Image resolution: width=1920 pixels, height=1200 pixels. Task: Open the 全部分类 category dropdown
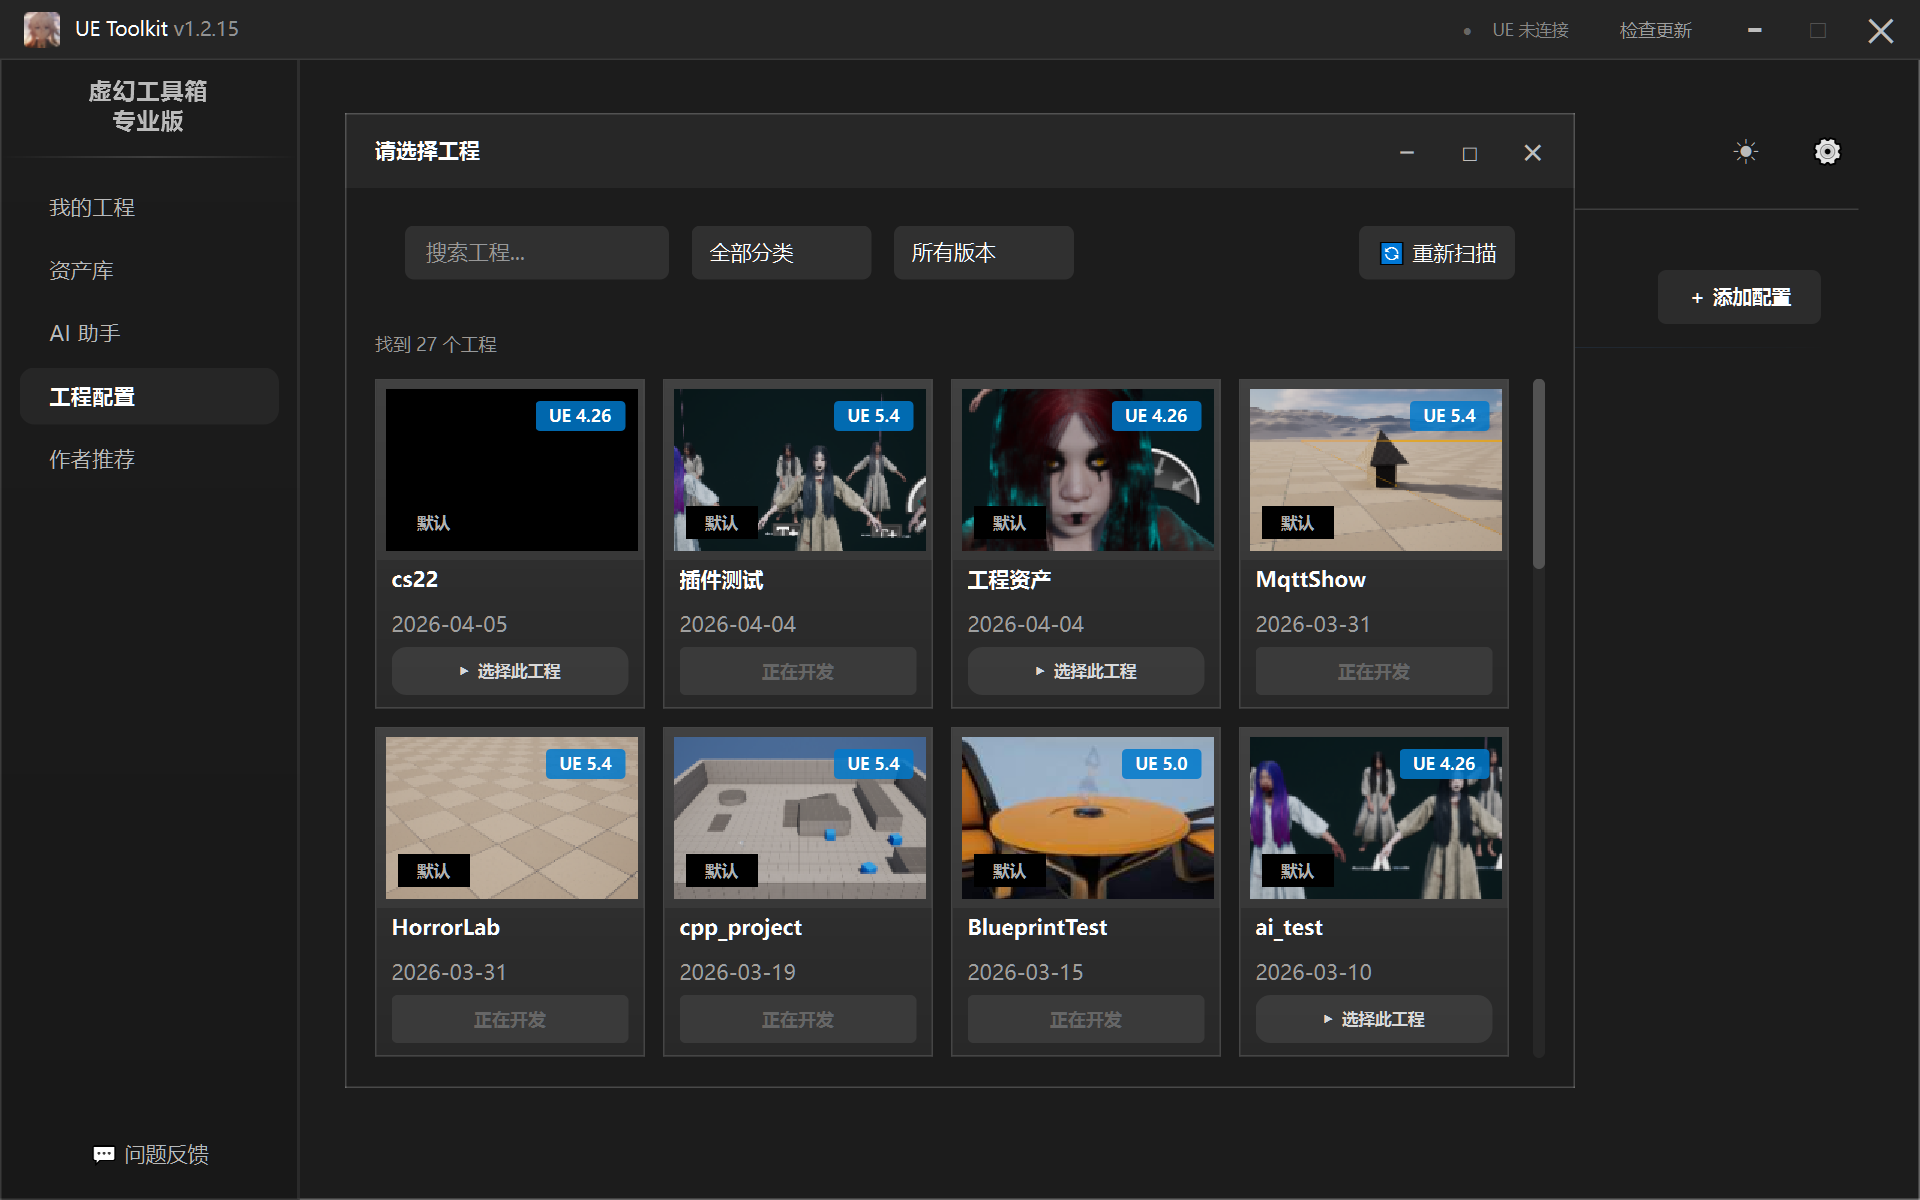pyautogui.click(x=781, y=253)
